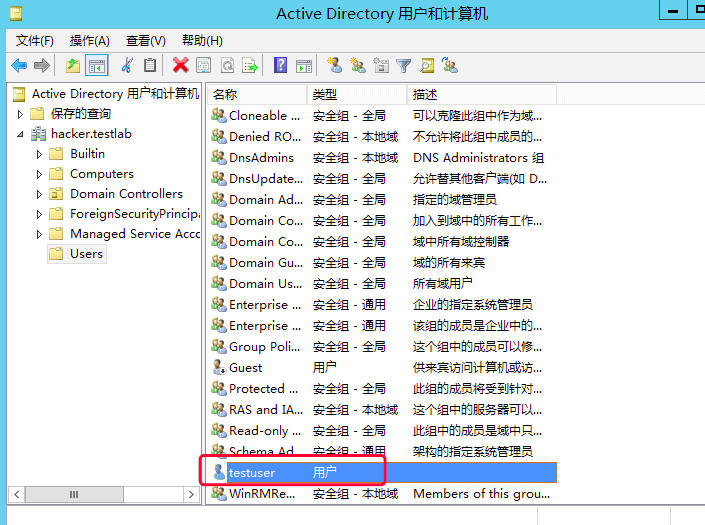
Task: Click the Forward arrow toolbar icon
Action: point(42,66)
